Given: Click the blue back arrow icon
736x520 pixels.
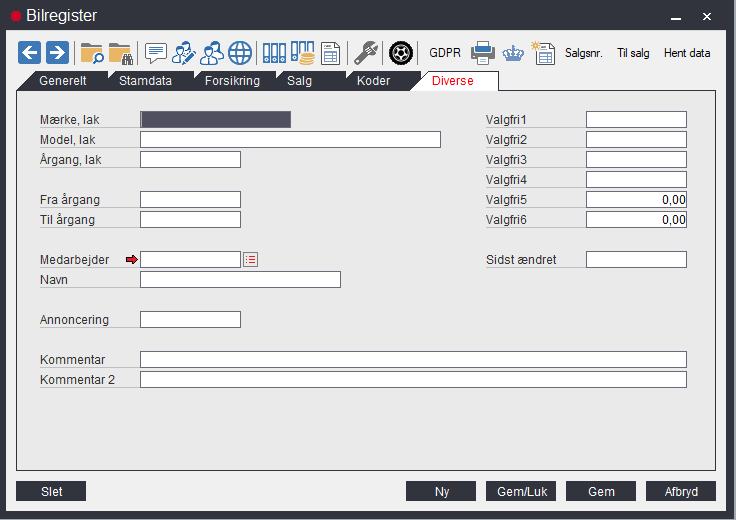Looking at the screenshot, I should click(30, 53).
